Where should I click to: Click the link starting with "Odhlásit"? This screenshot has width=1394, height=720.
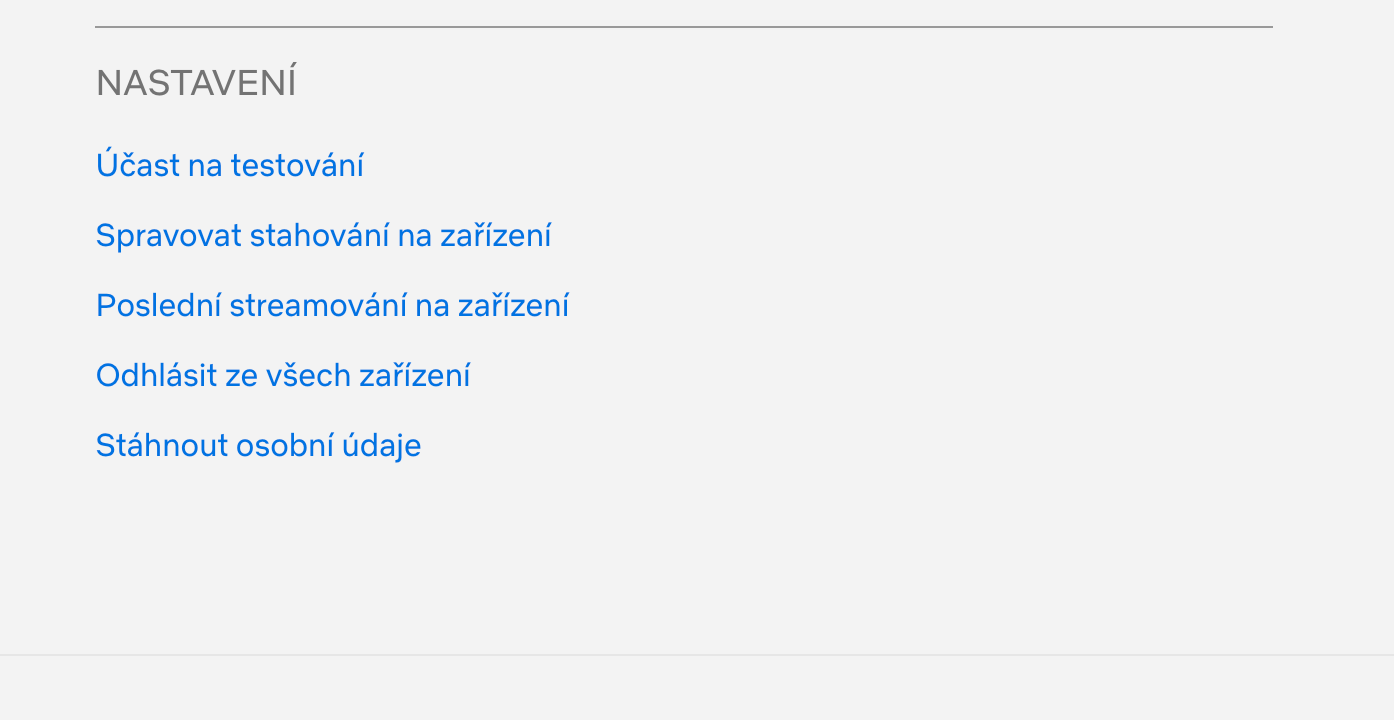point(283,375)
